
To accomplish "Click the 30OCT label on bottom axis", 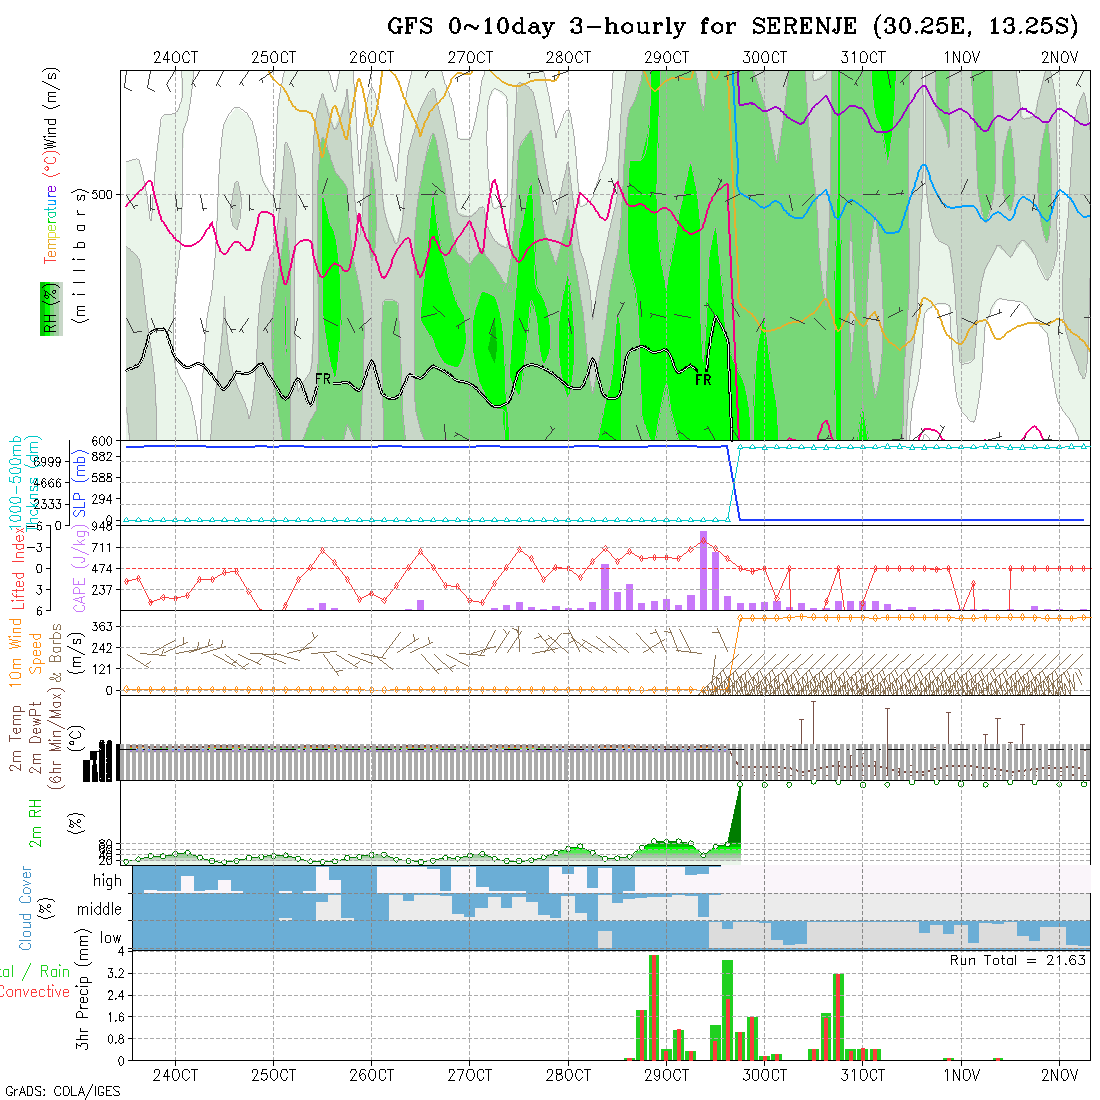I will [765, 1075].
